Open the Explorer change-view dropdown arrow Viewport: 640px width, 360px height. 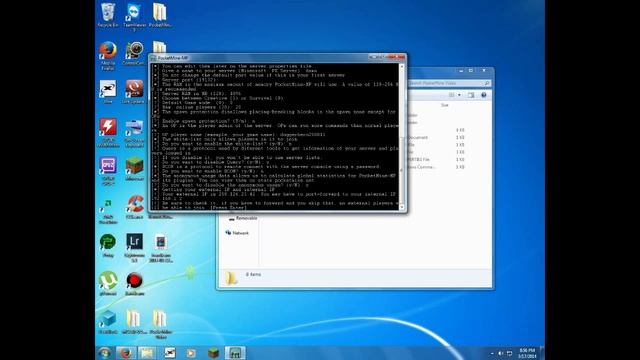click(460, 95)
